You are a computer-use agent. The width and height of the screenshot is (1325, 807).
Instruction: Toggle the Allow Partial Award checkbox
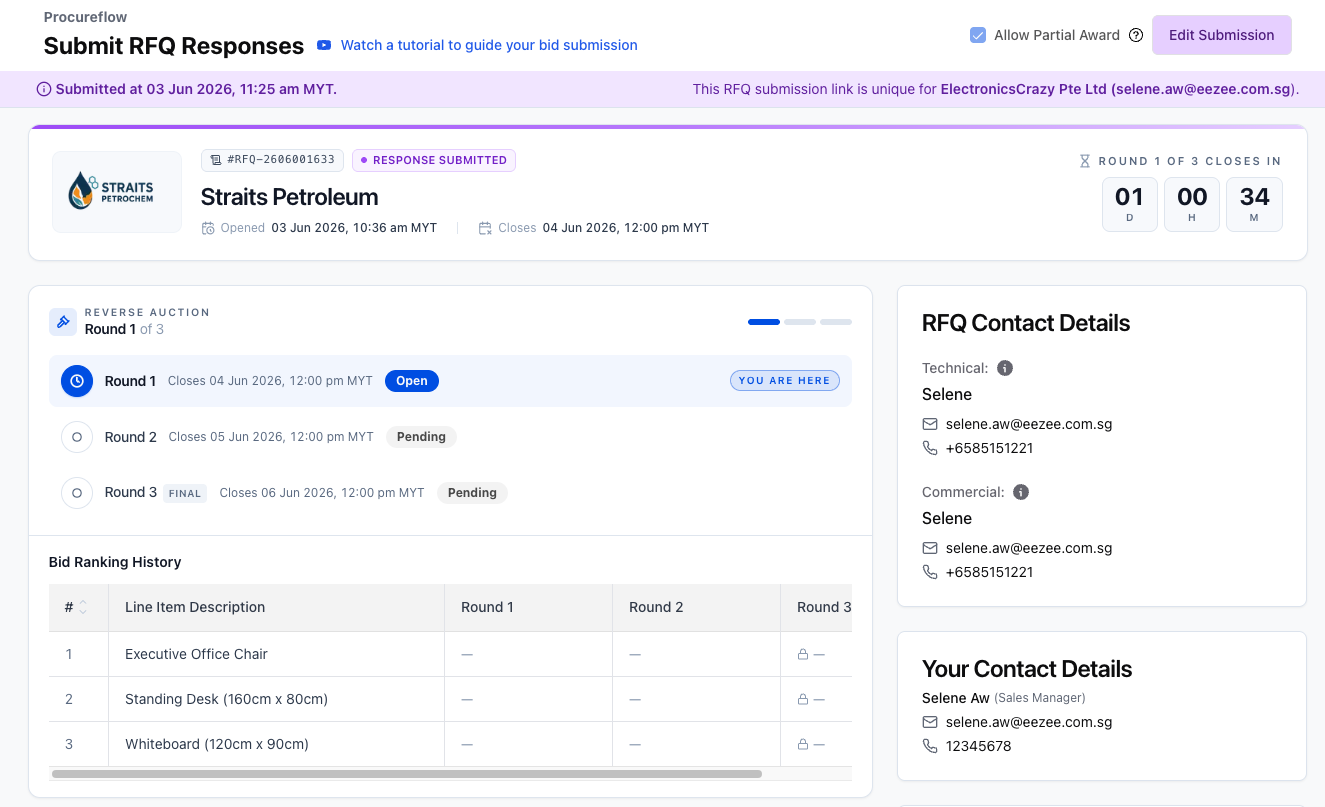978,35
